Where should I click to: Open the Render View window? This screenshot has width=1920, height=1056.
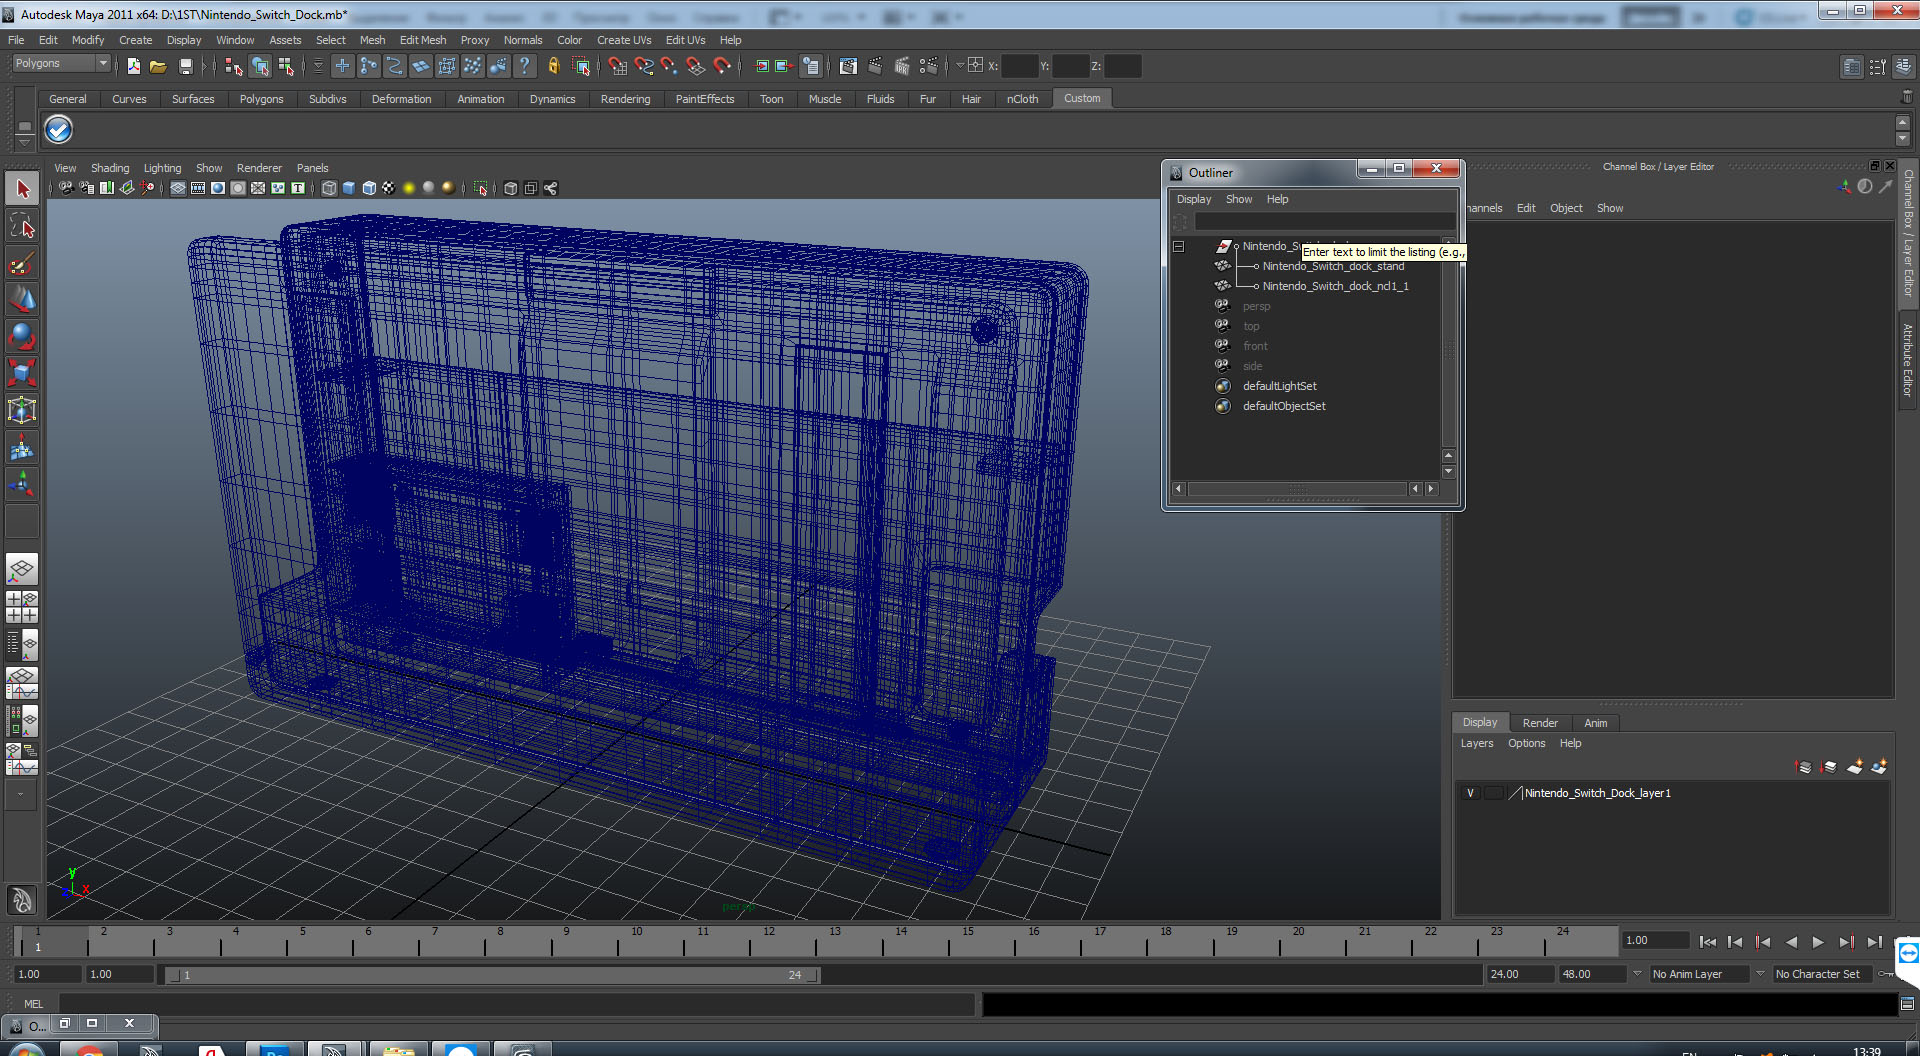pos(848,66)
